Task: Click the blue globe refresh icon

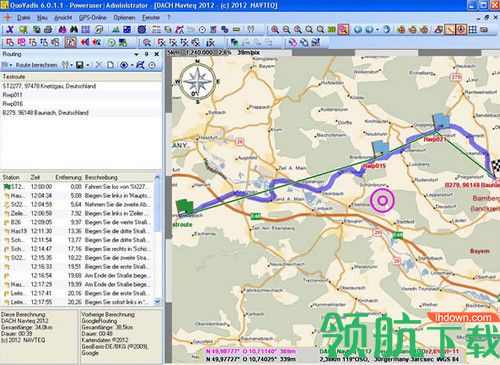Action: pyautogui.click(x=387, y=30)
